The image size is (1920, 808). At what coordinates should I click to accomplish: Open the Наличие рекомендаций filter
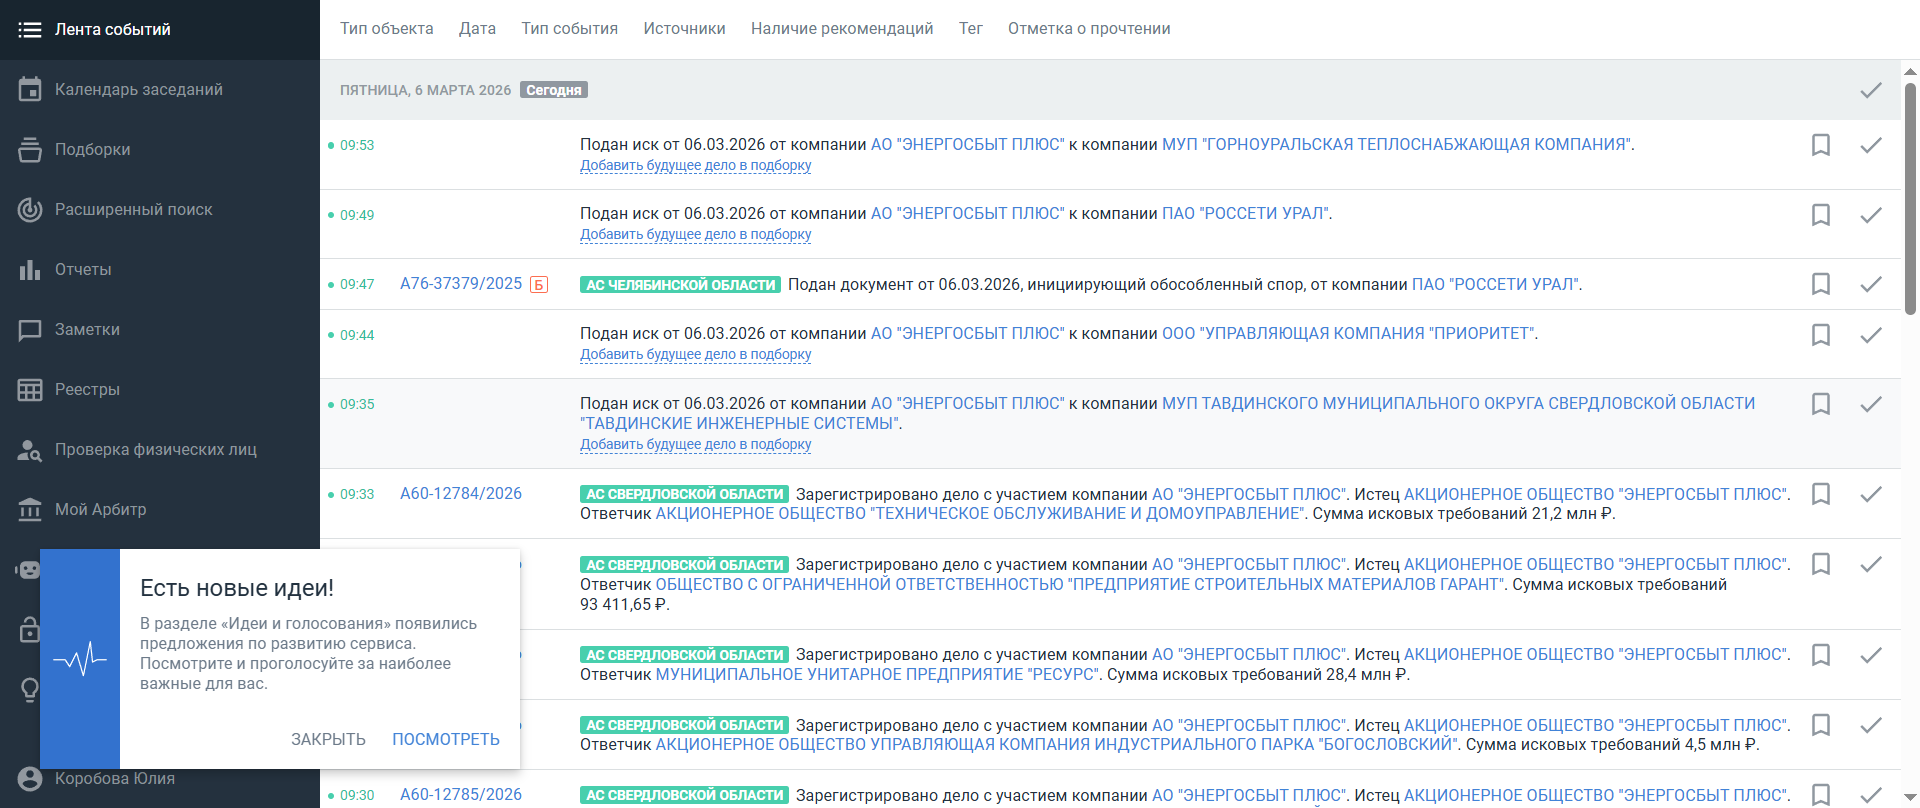click(841, 29)
